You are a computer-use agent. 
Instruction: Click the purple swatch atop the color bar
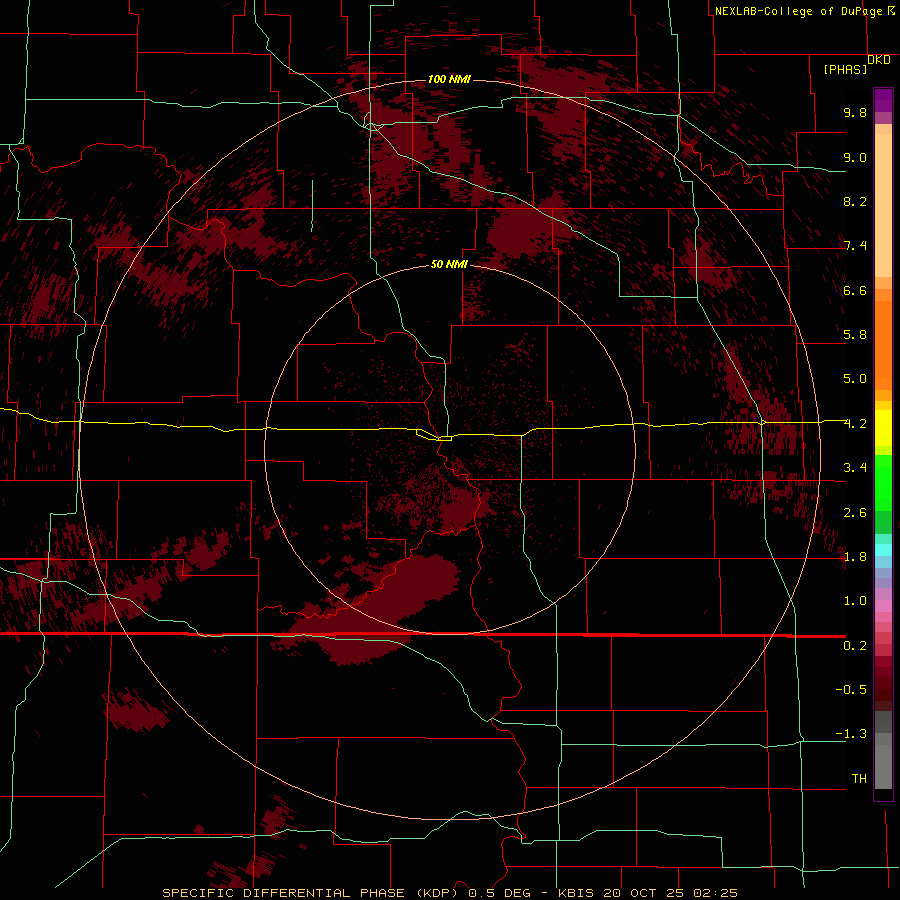883,100
